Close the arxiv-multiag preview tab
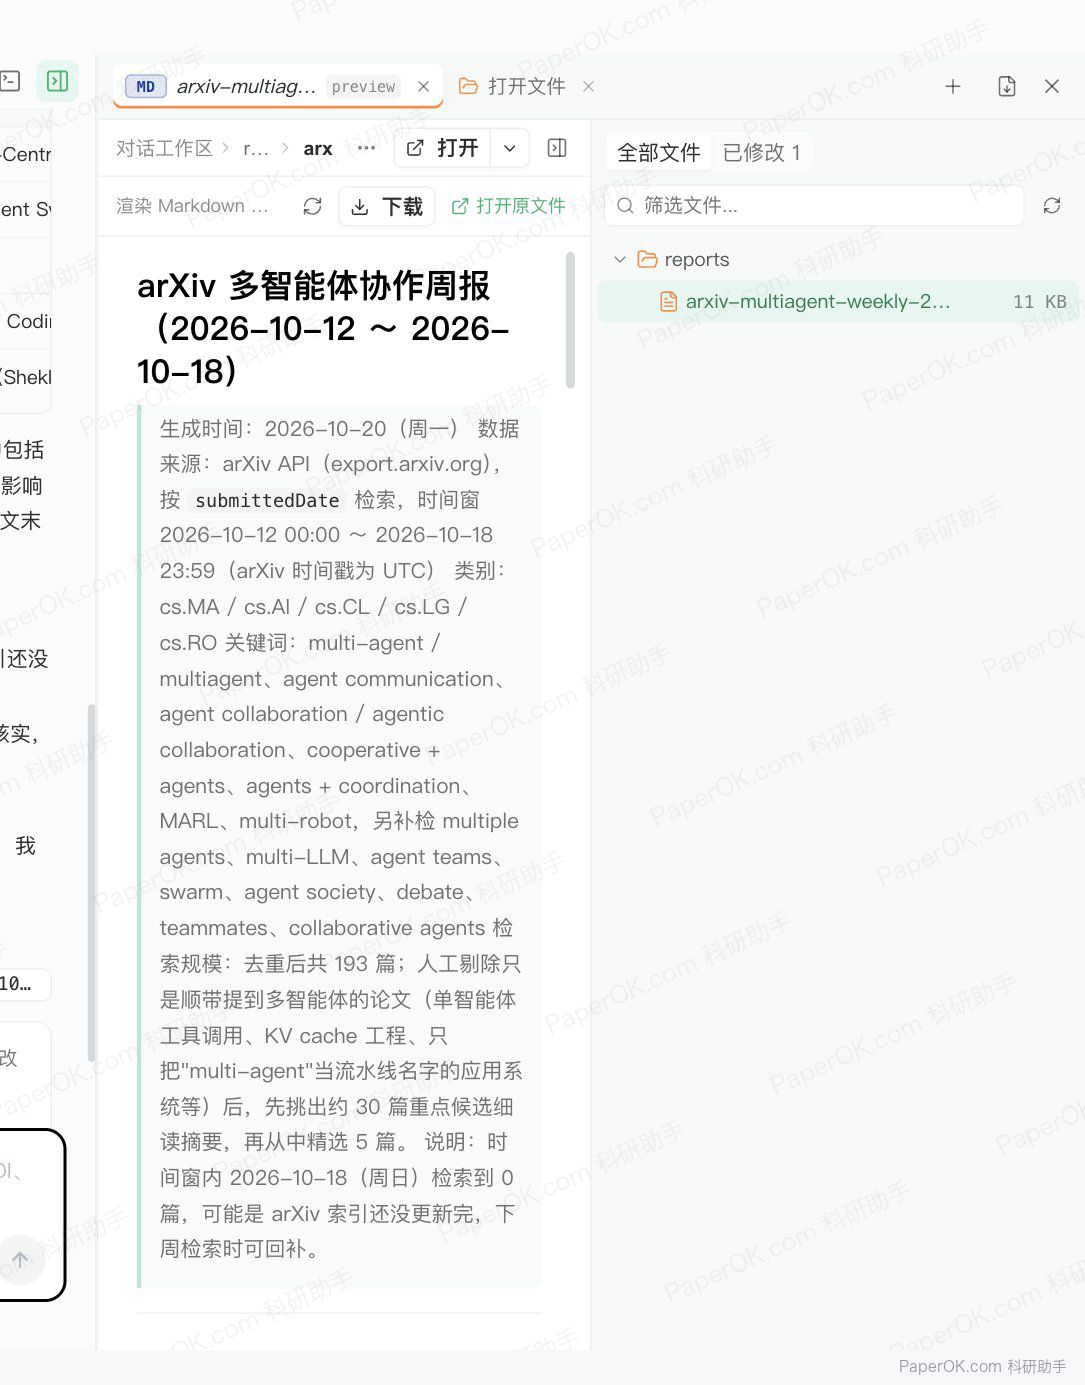Screen dimensions: 1085x1385 click(423, 86)
